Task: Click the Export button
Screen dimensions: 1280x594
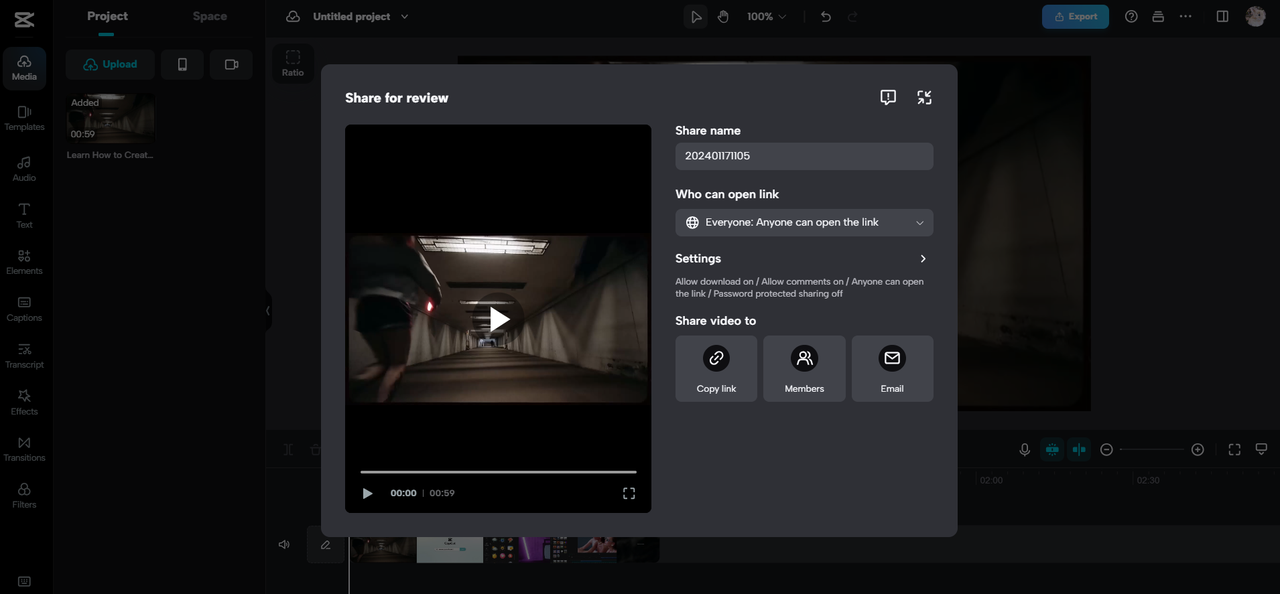Action: click(1075, 16)
